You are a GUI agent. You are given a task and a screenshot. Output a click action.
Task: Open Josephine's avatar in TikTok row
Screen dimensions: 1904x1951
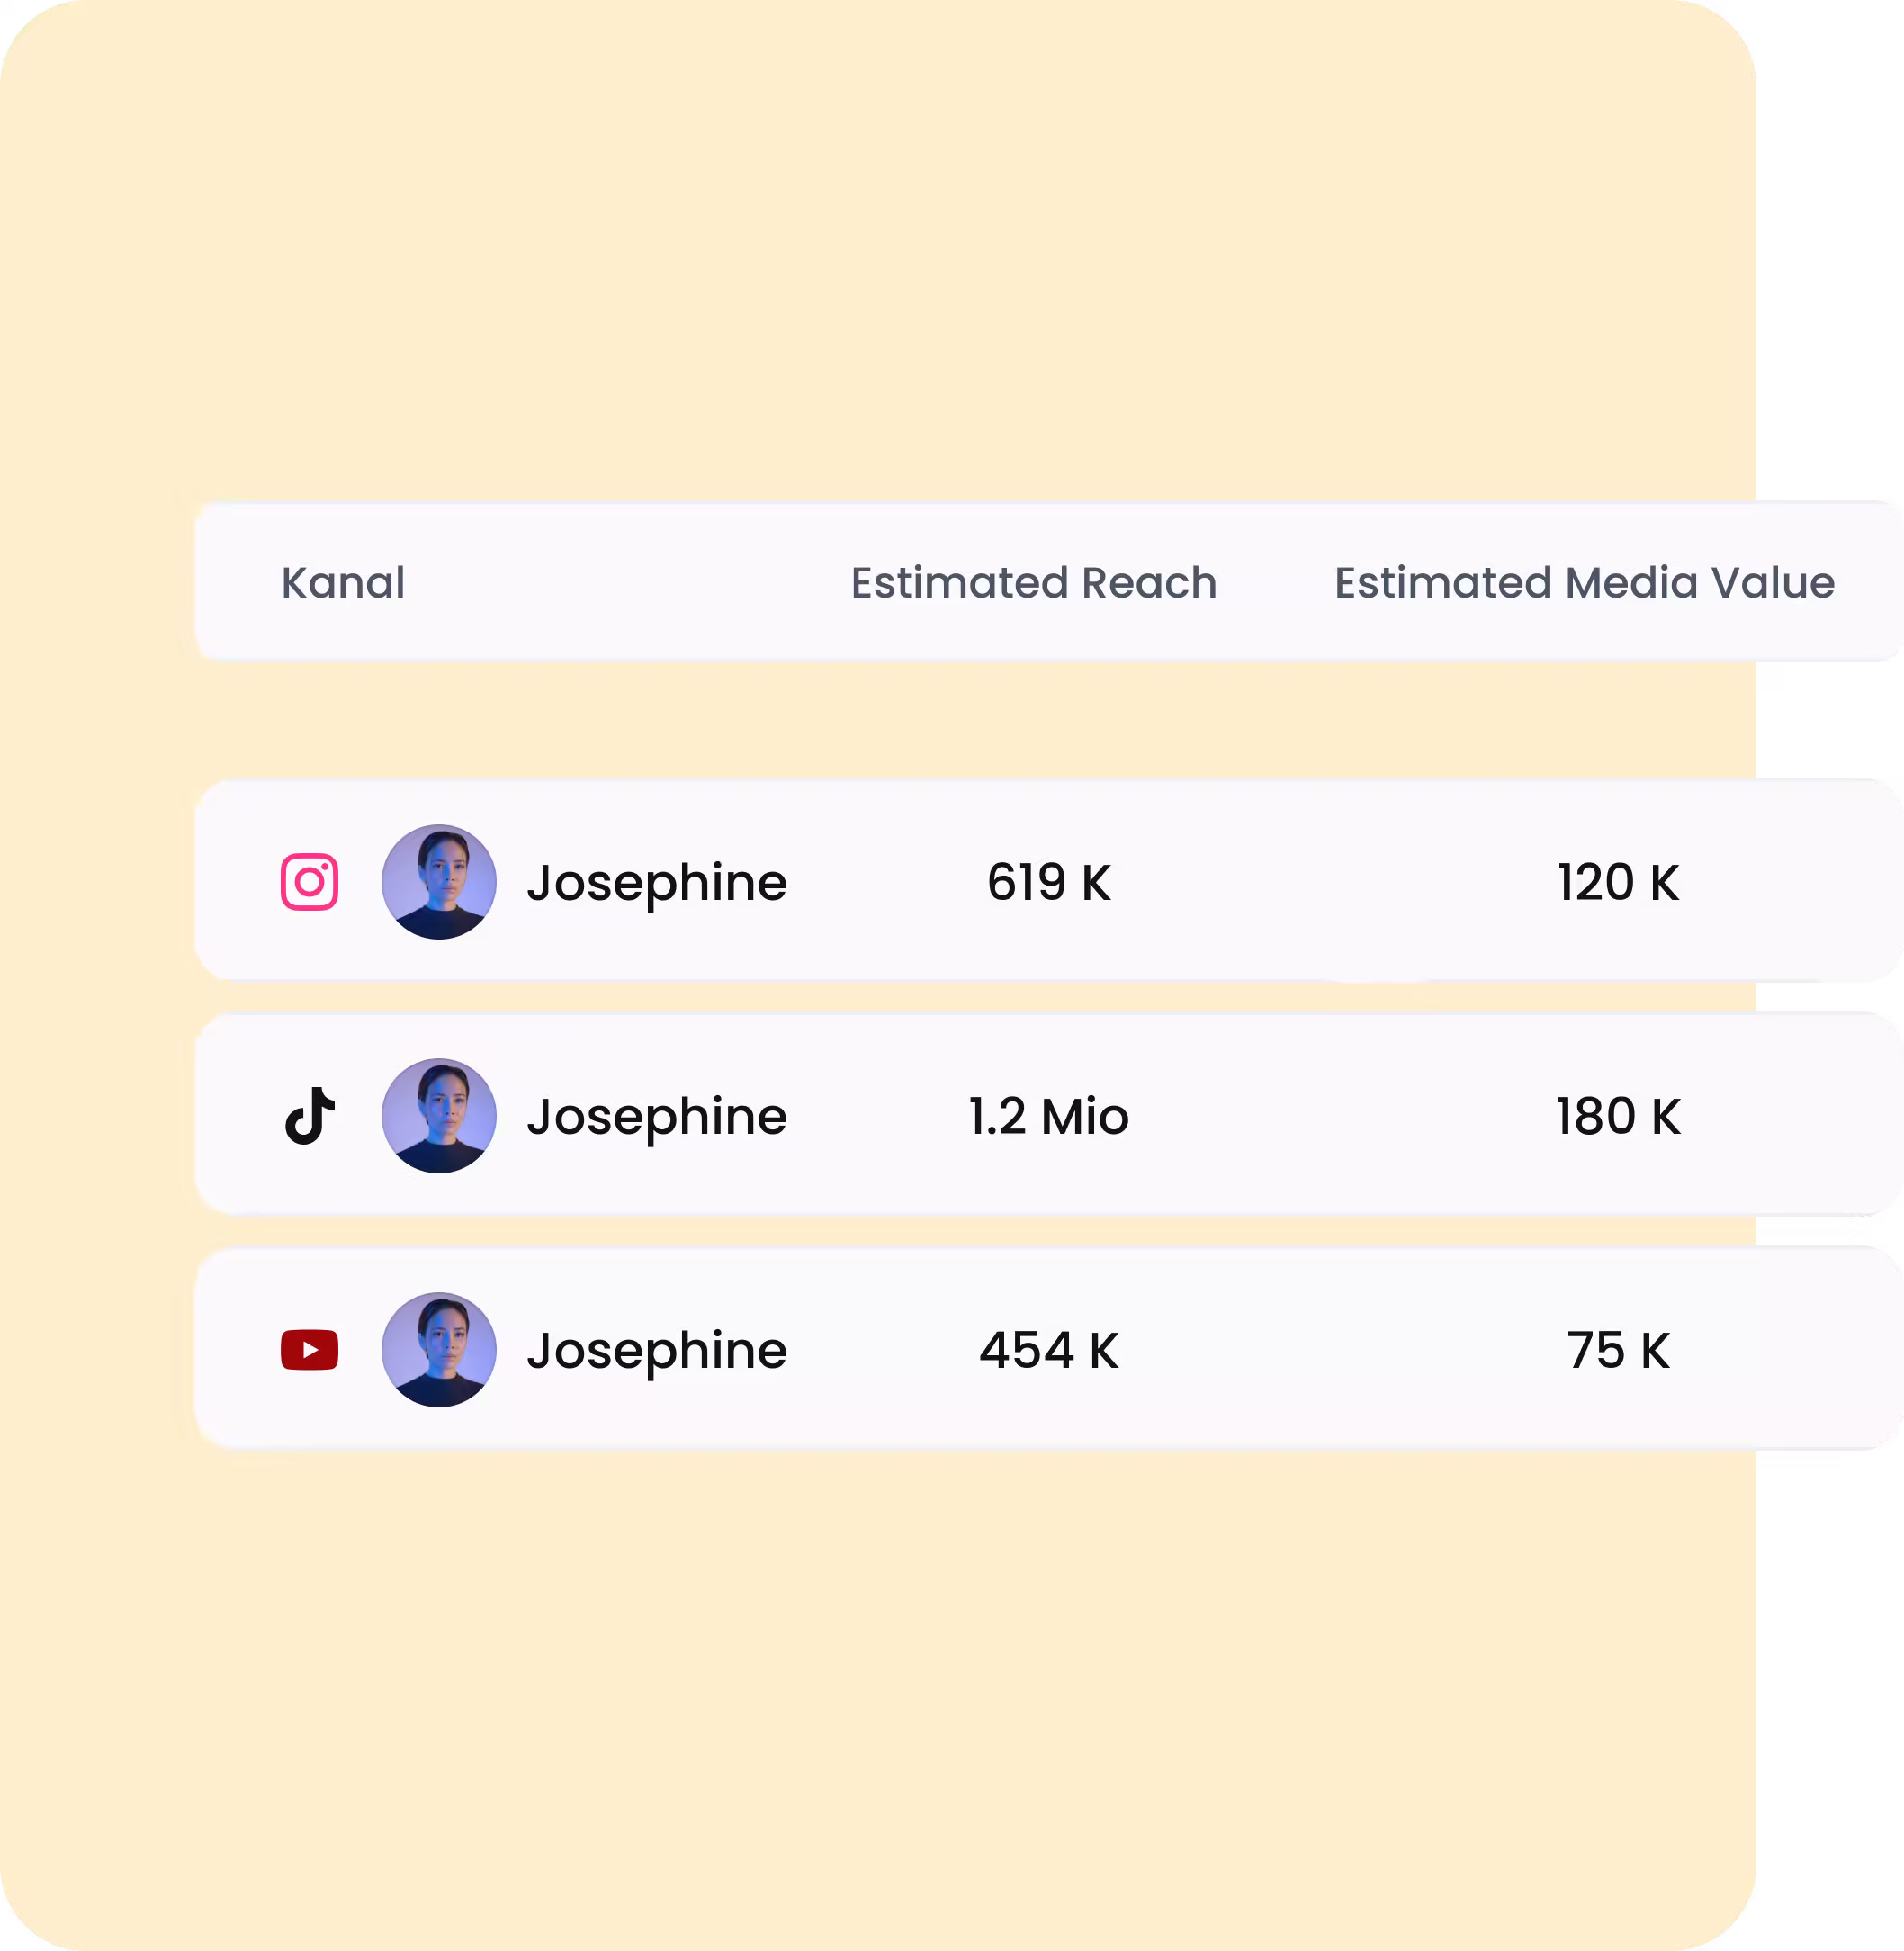[x=439, y=1115]
